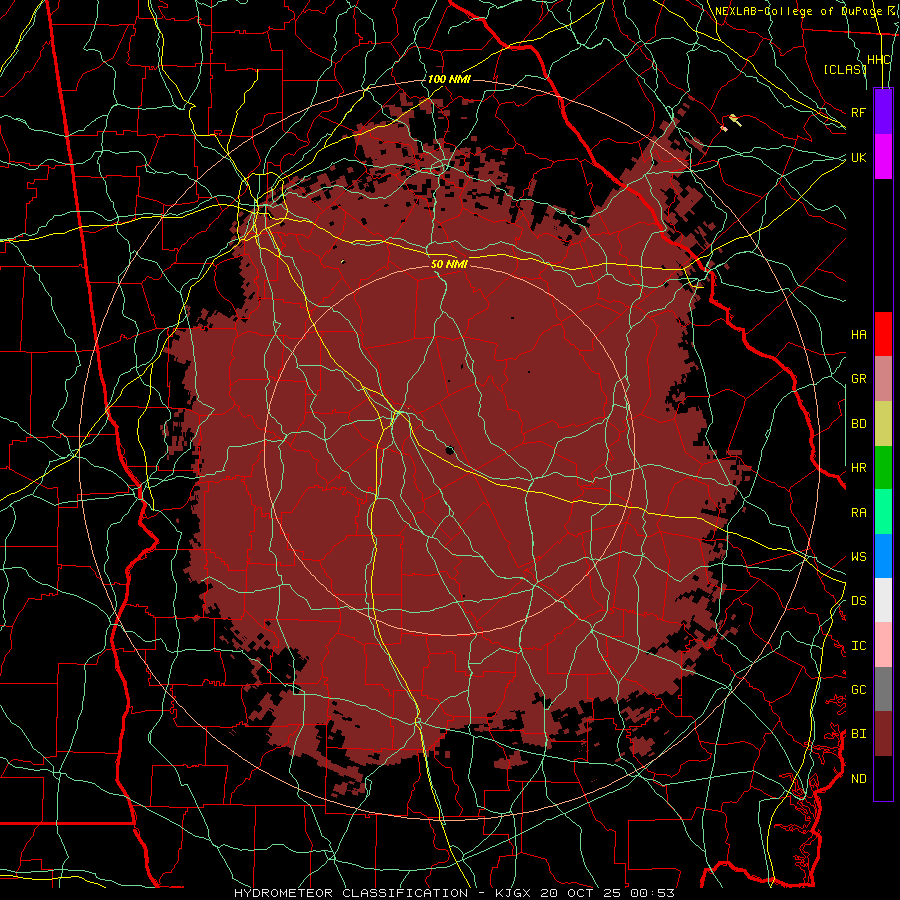Image resolution: width=900 pixels, height=900 pixels.
Task: Click the IC legend label
Action: pyautogui.click(x=858, y=646)
